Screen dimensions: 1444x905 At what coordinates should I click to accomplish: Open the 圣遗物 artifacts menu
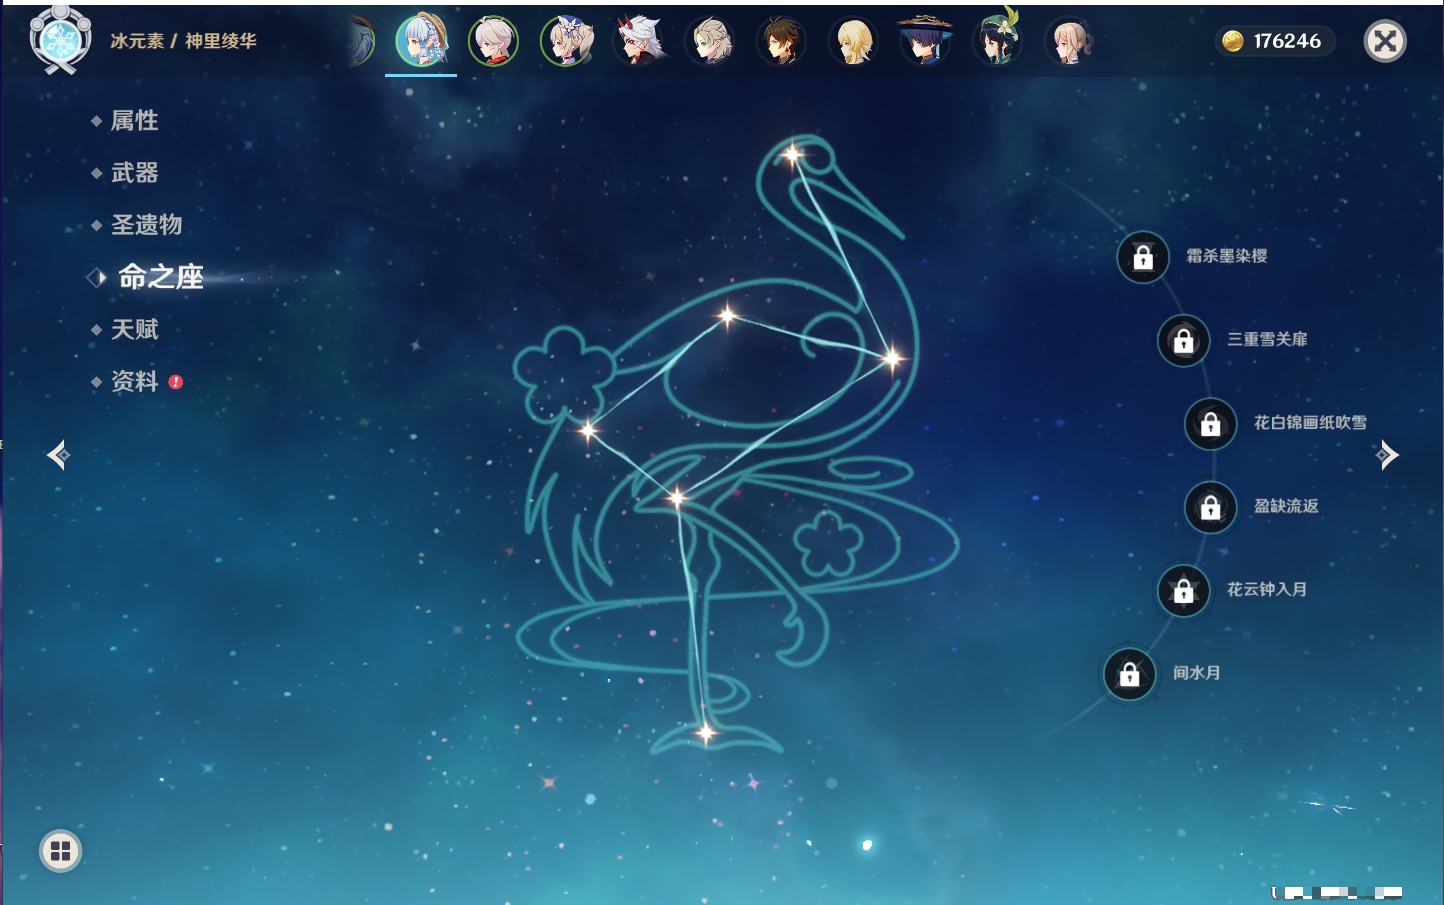tap(146, 224)
